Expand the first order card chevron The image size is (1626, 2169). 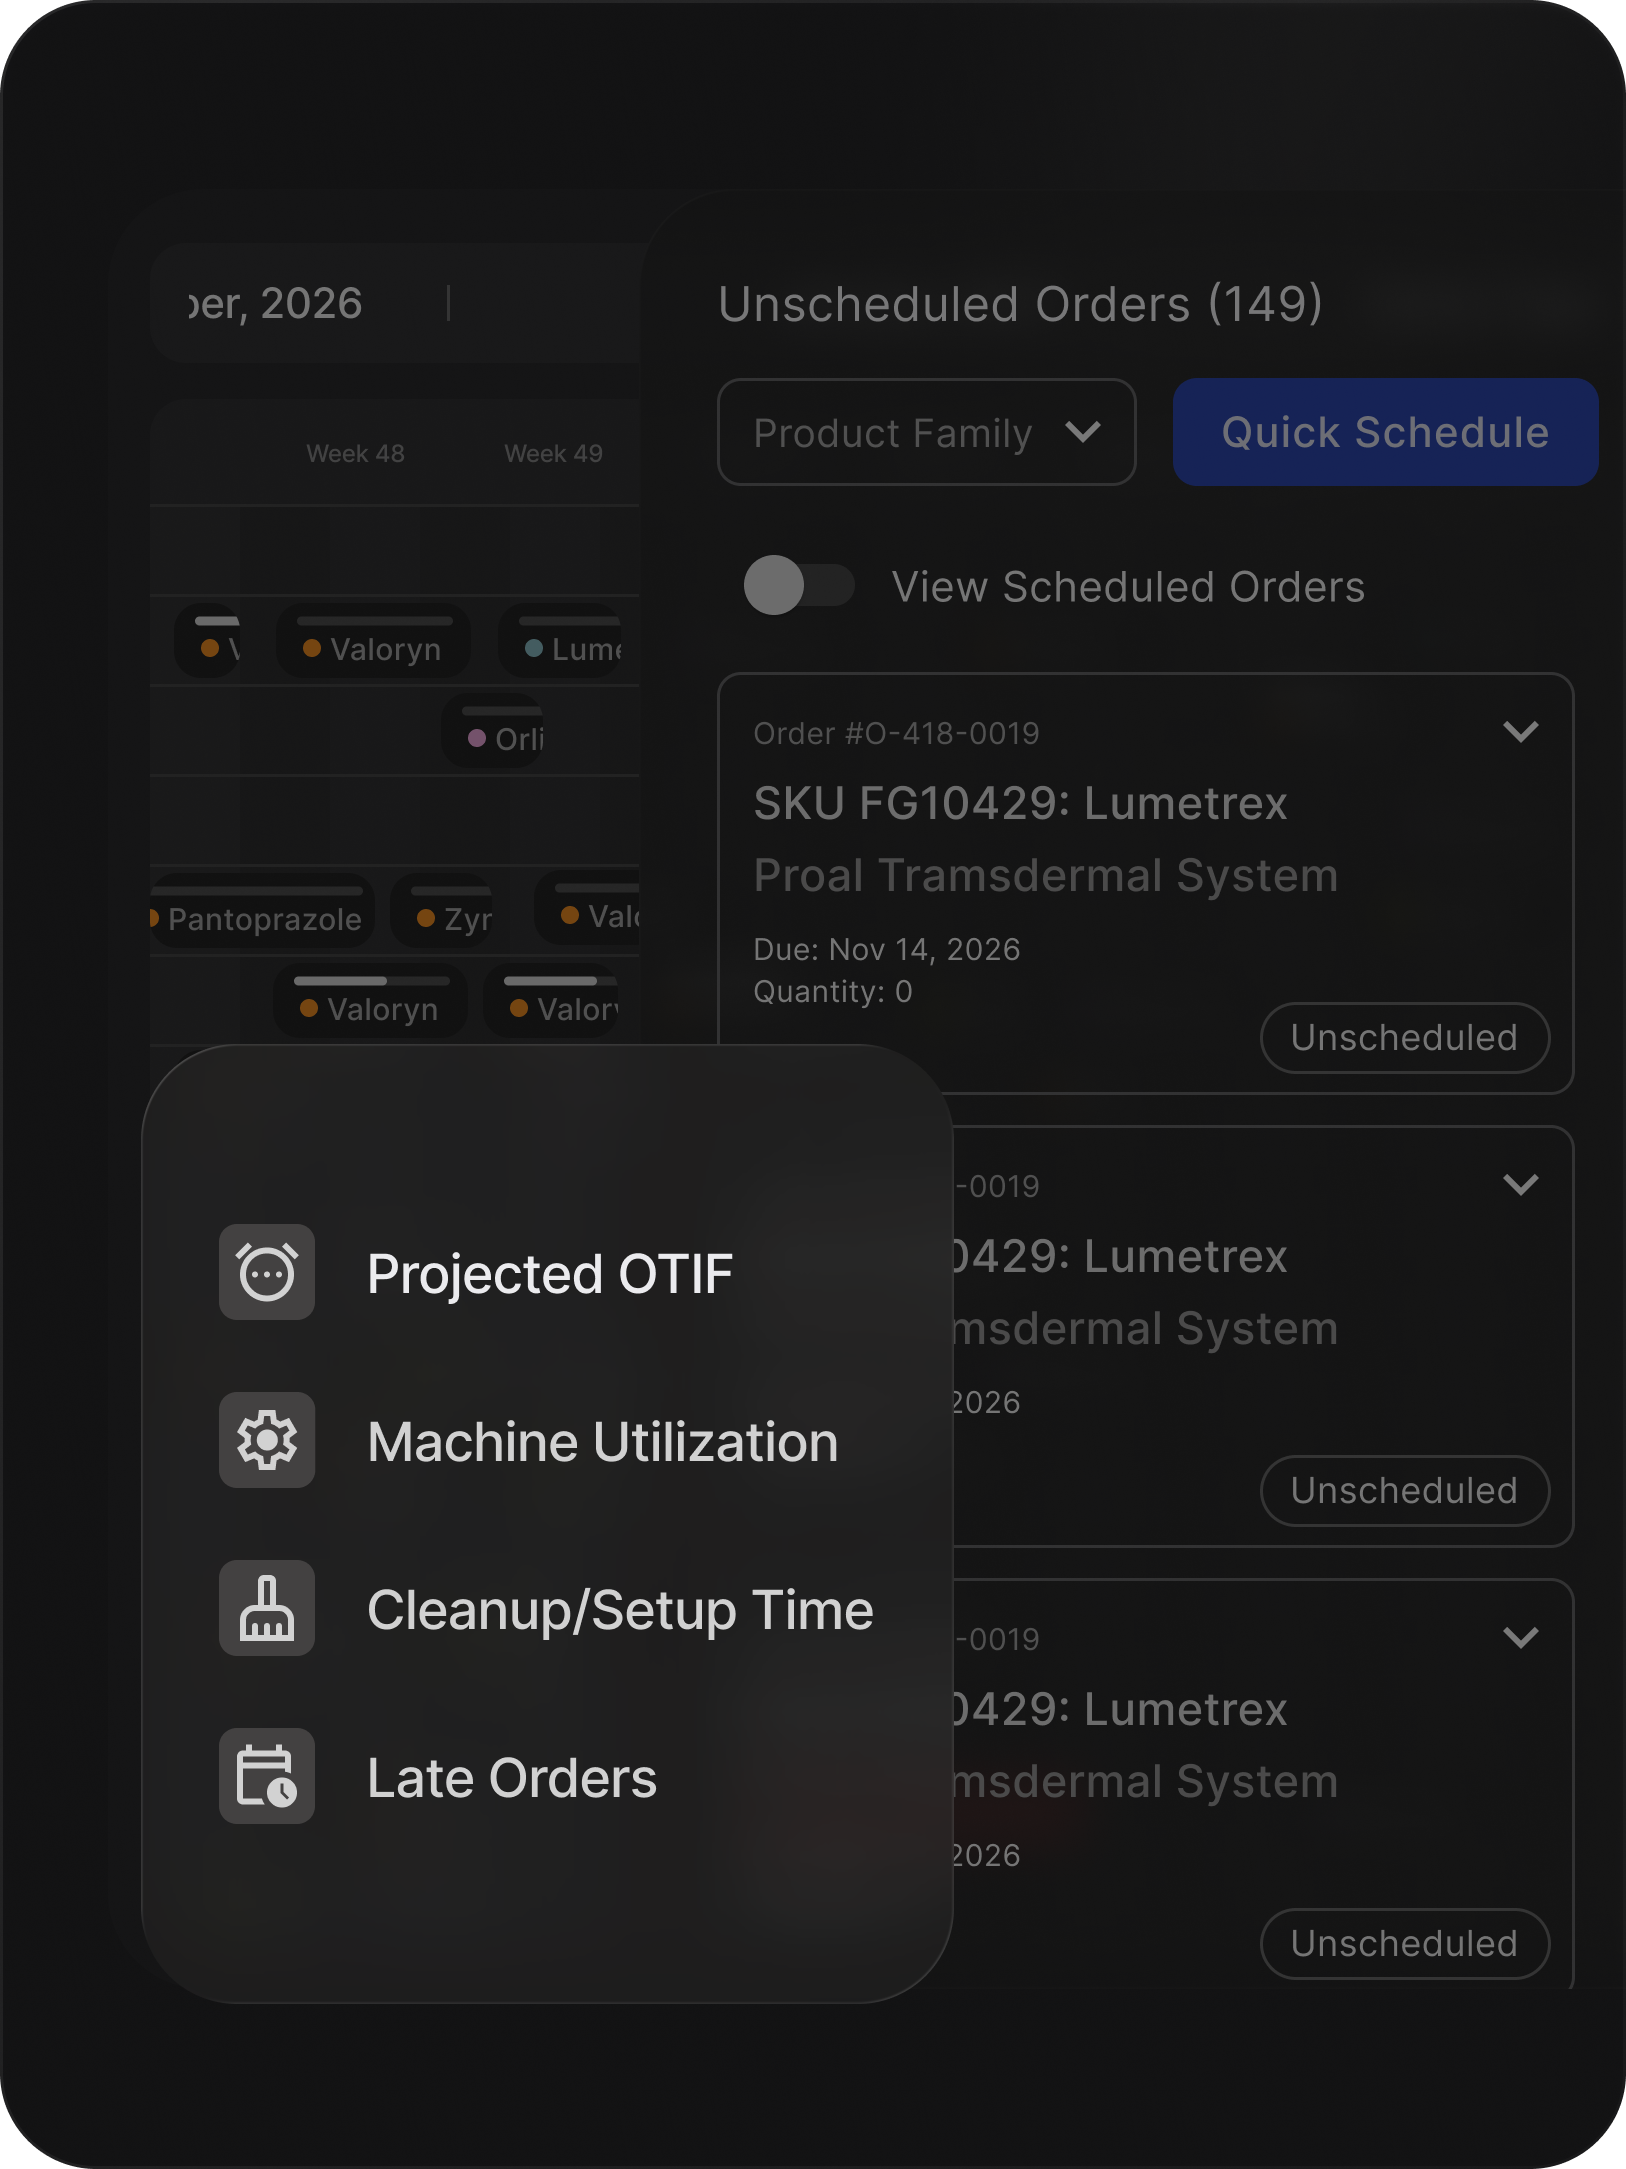[x=1520, y=732]
